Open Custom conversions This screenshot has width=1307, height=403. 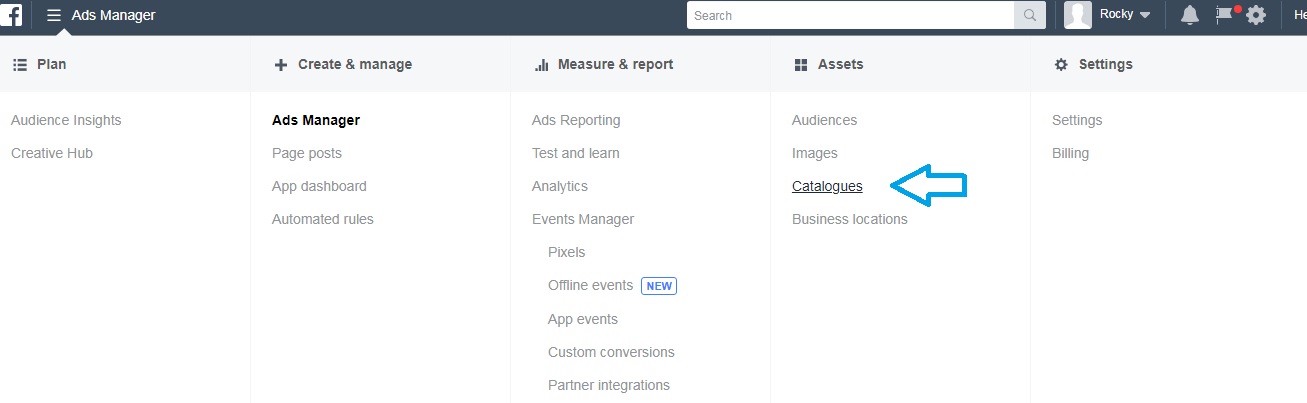click(x=611, y=352)
